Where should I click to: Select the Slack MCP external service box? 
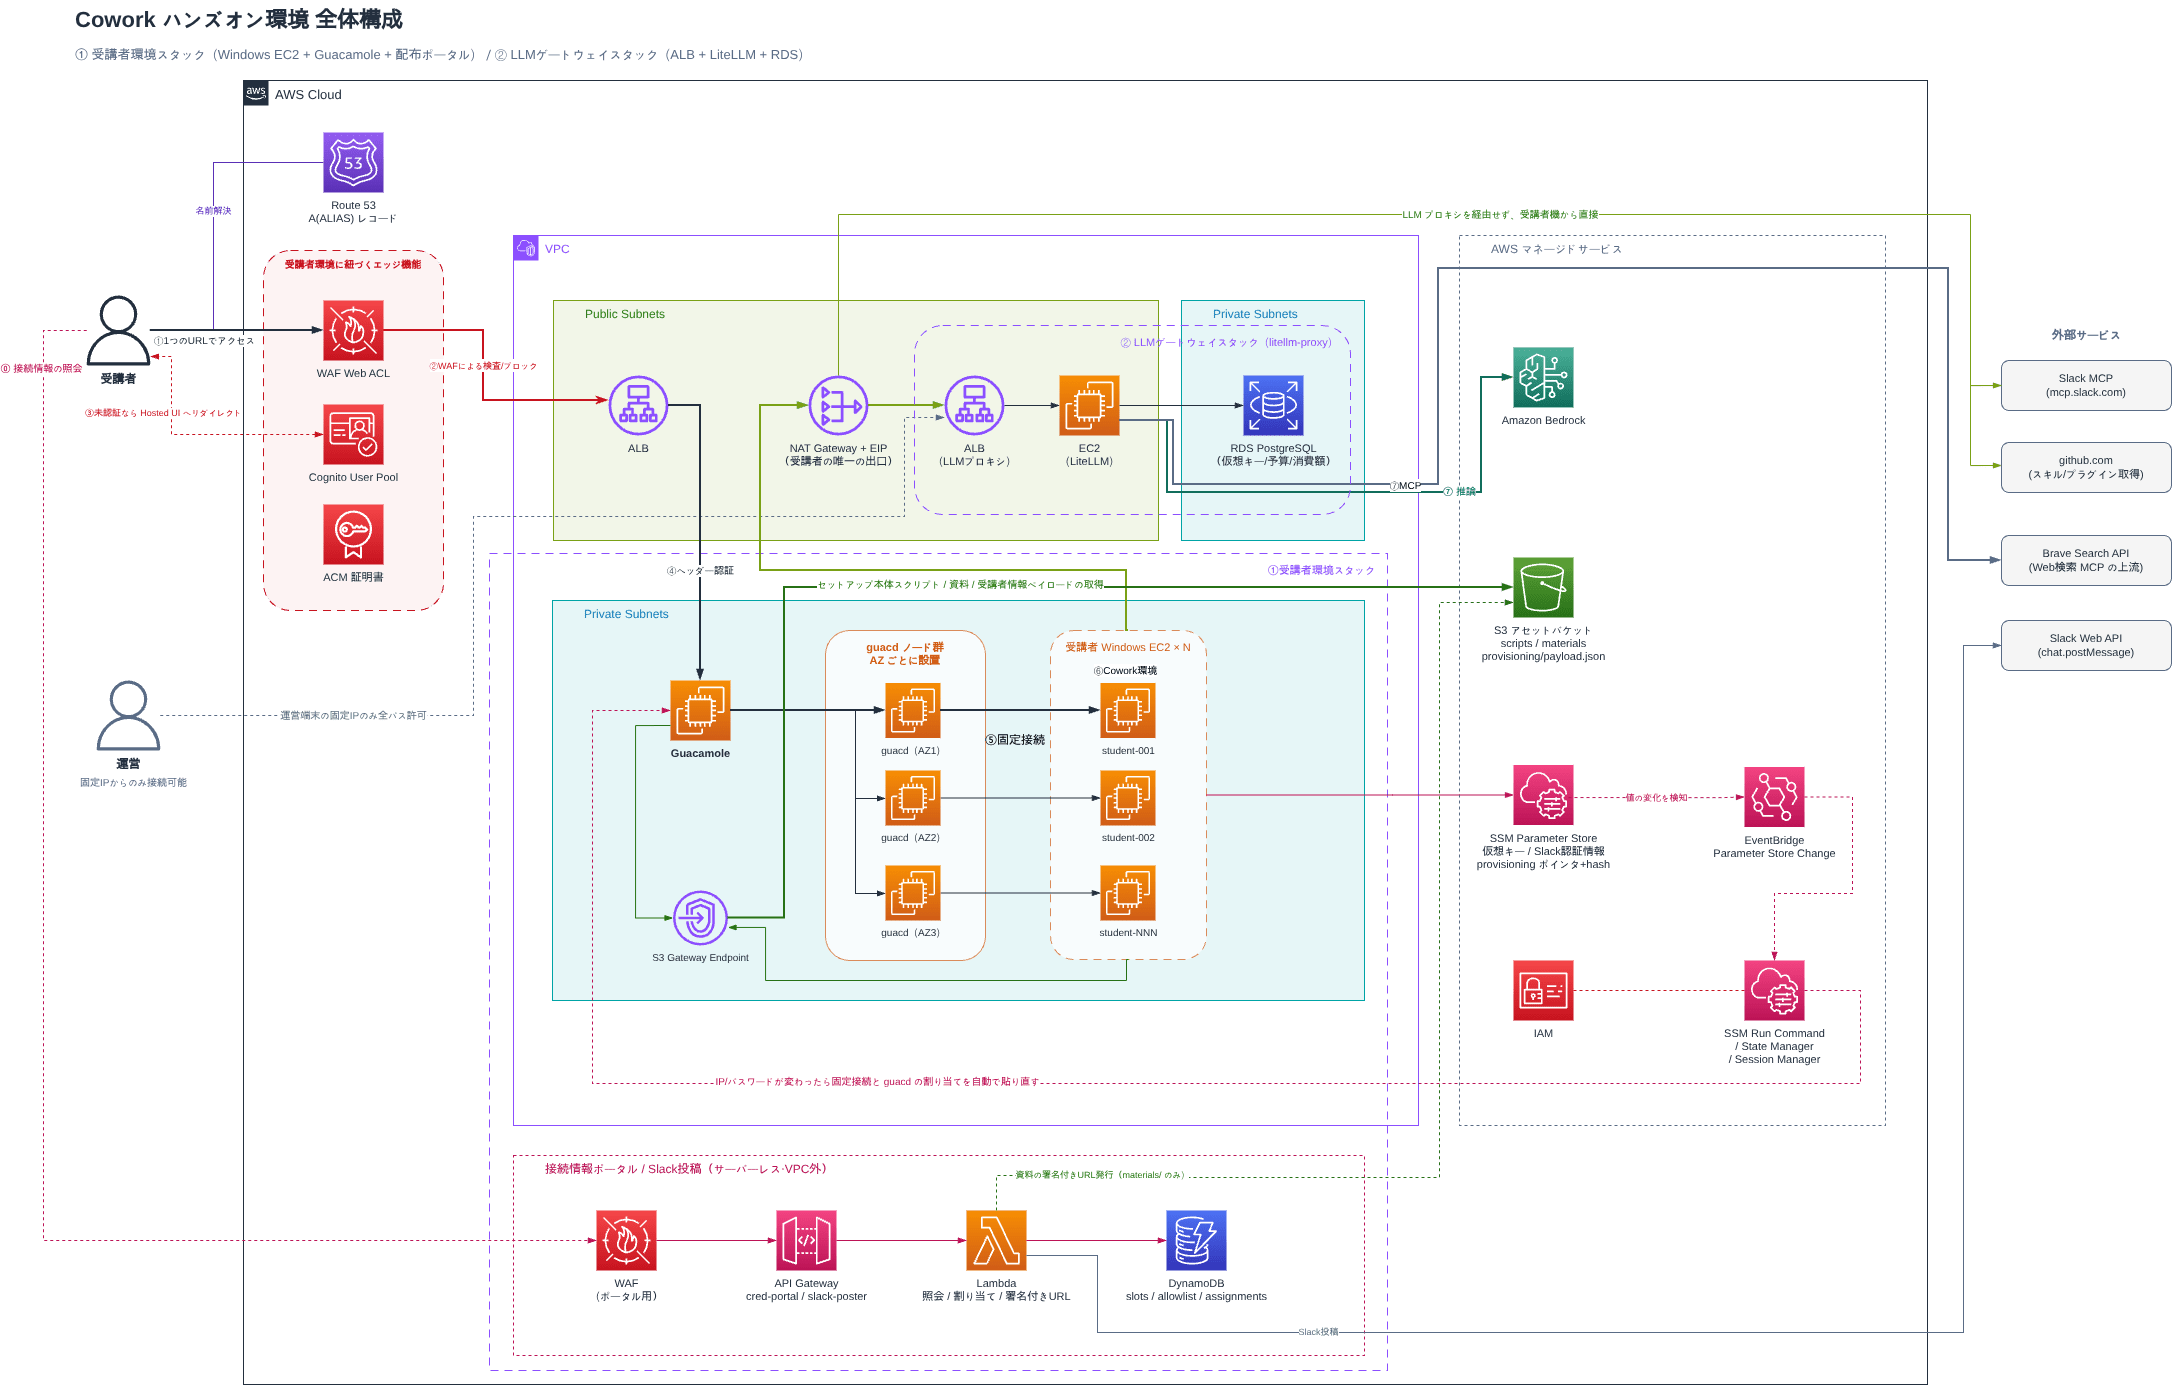2085,385
